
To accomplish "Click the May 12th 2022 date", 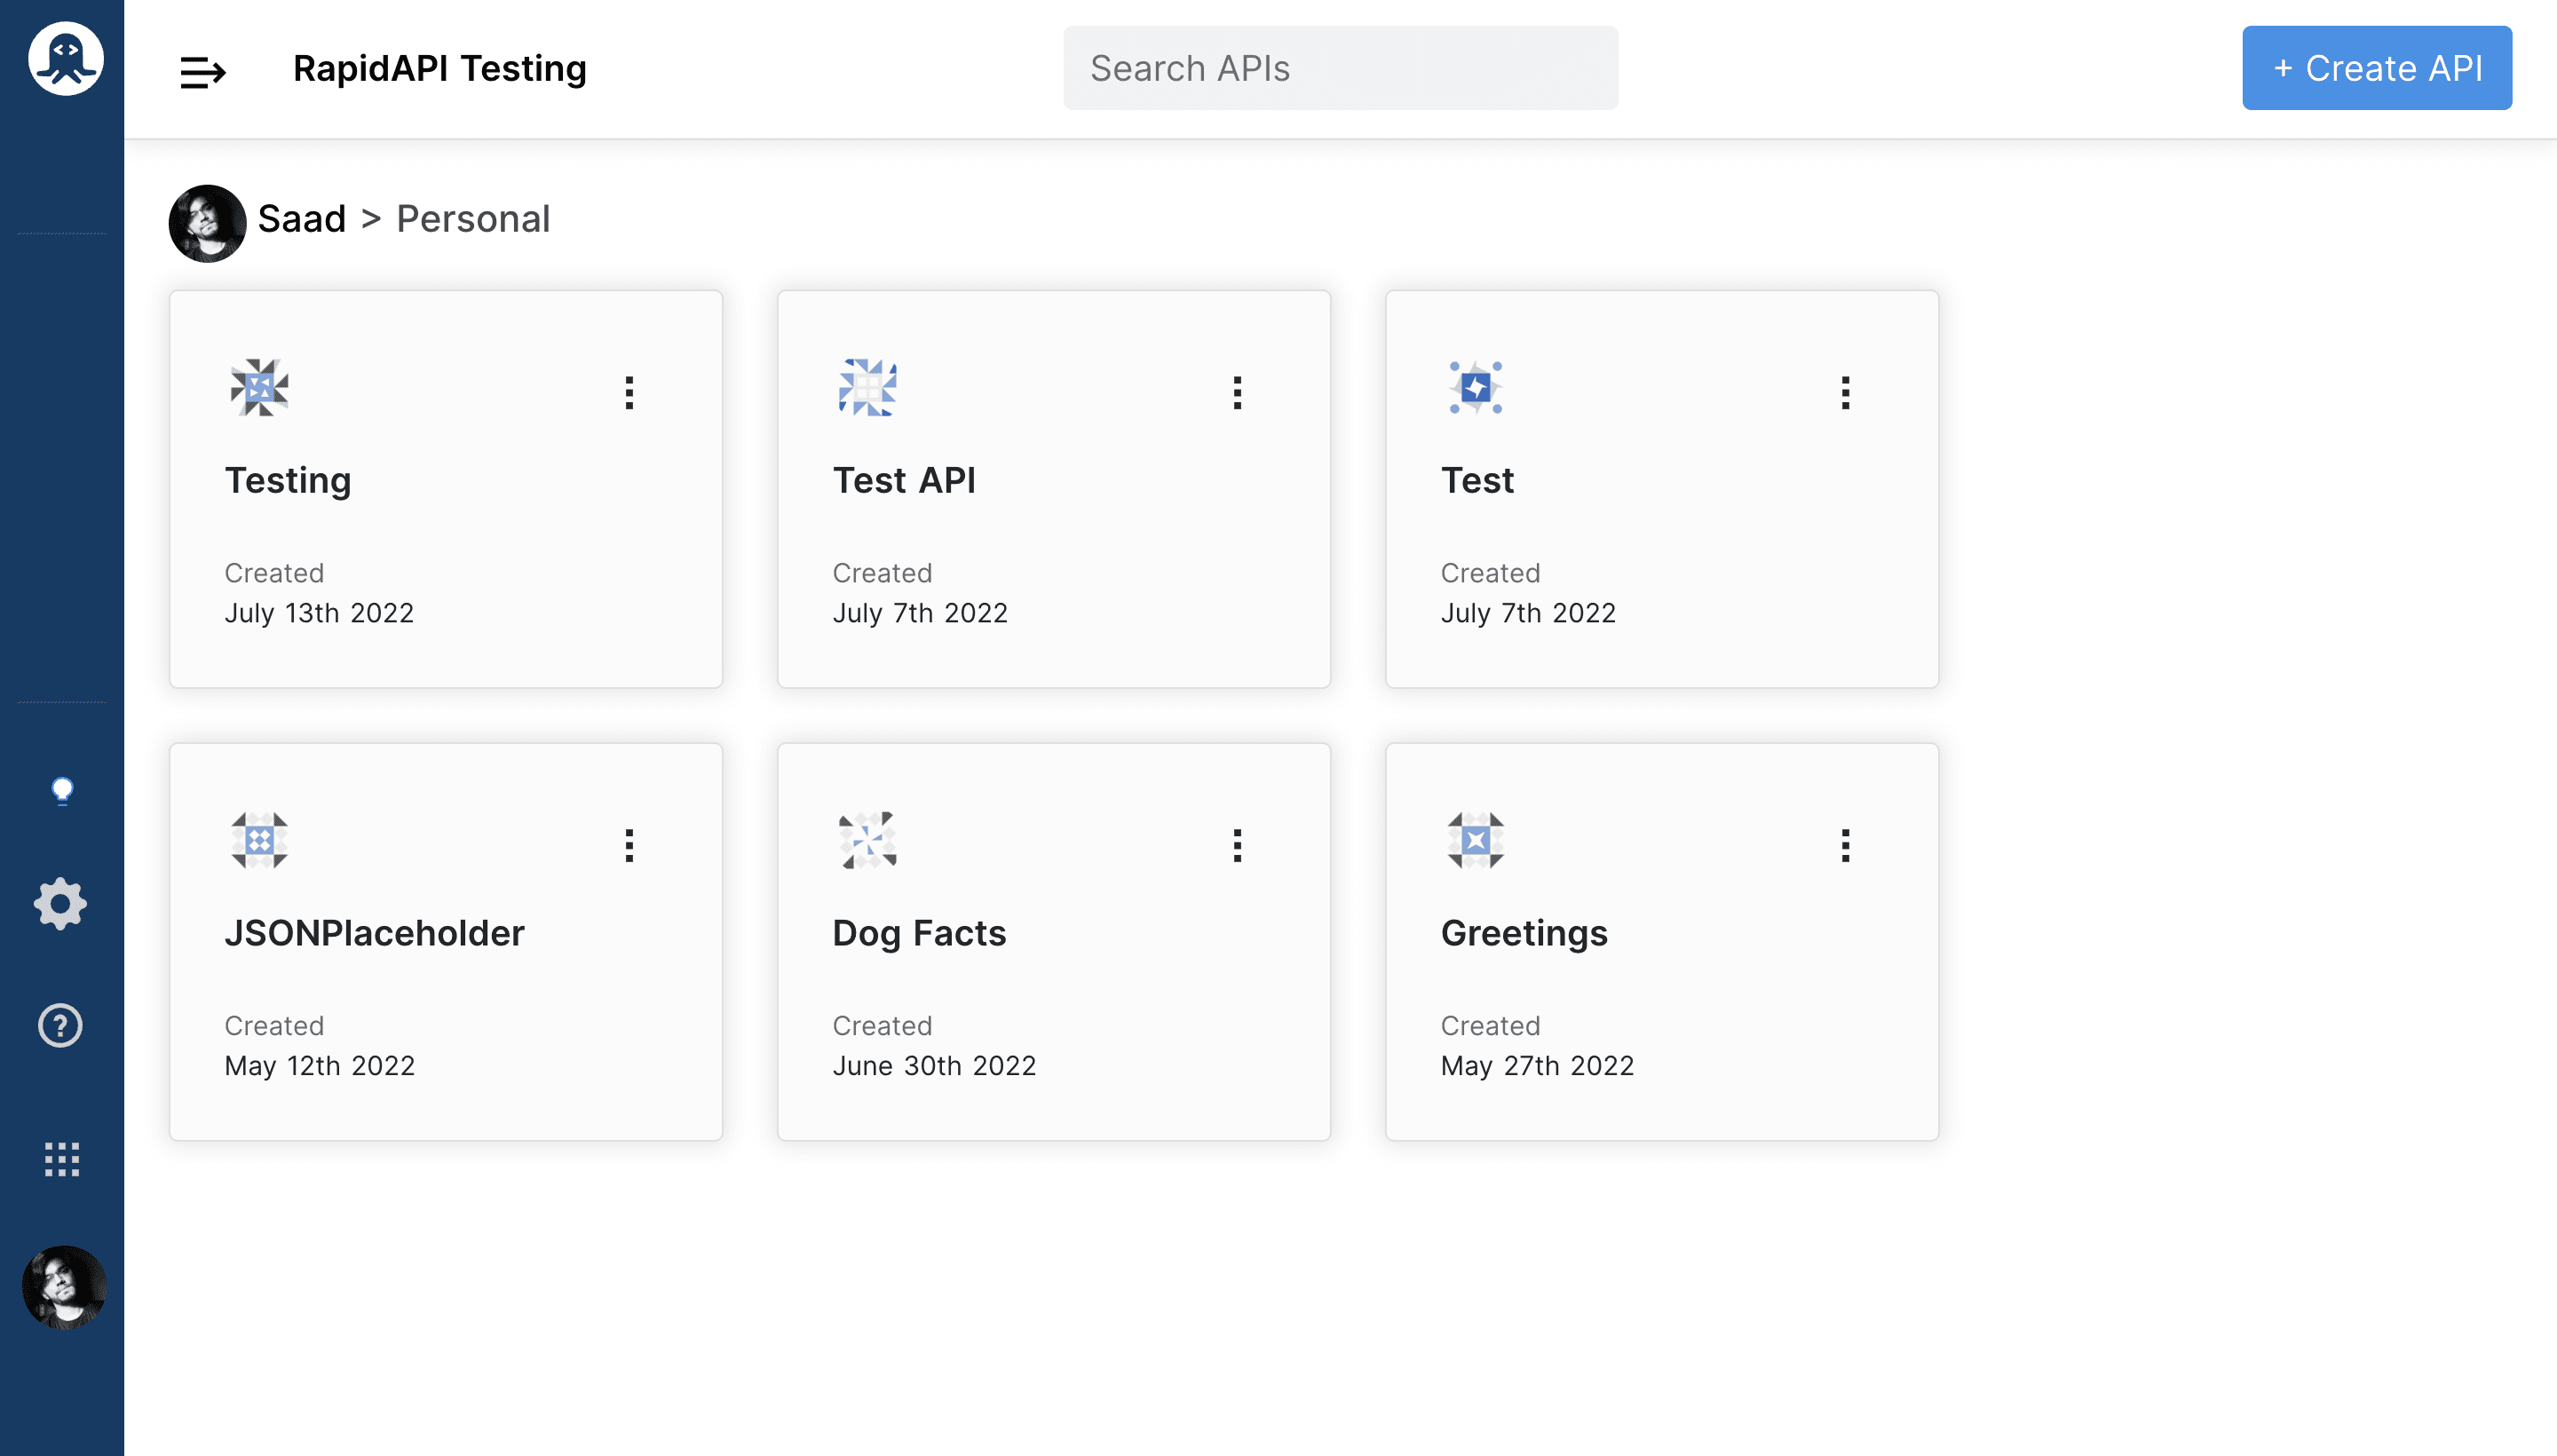I will tap(319, 1066).
